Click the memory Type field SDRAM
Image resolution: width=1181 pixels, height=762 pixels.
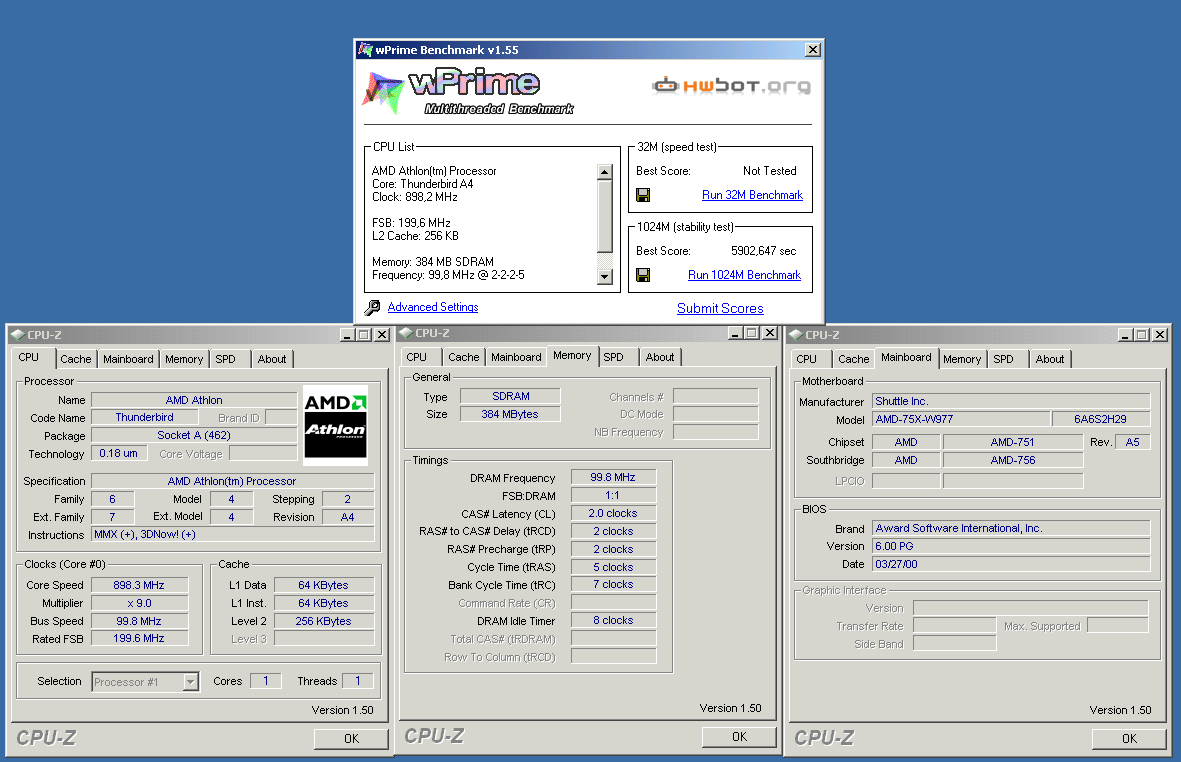(511, 396)
